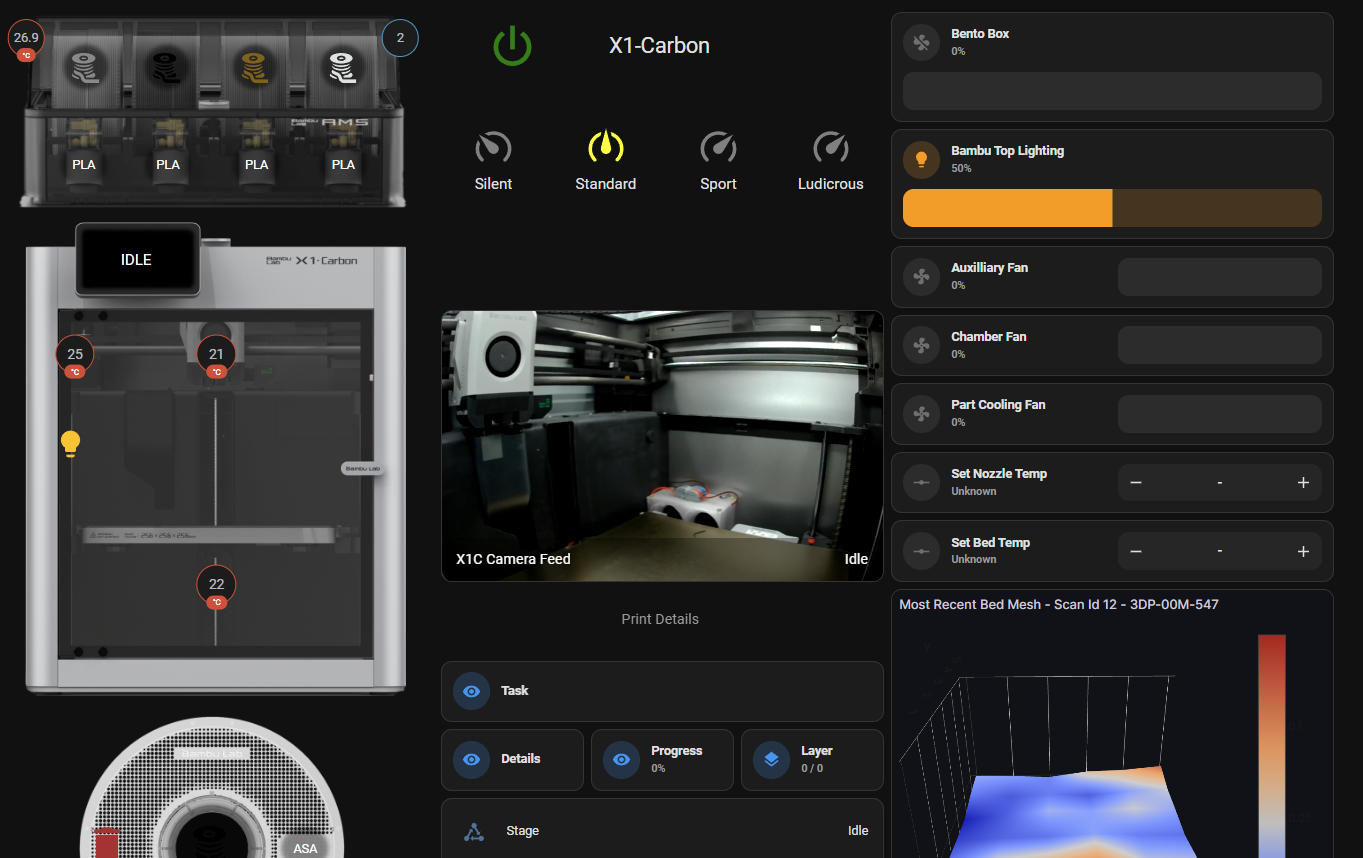1363x858 pixels.
Task: Click the bed temperature badge showing 22
Action: (x=216, y=587)
